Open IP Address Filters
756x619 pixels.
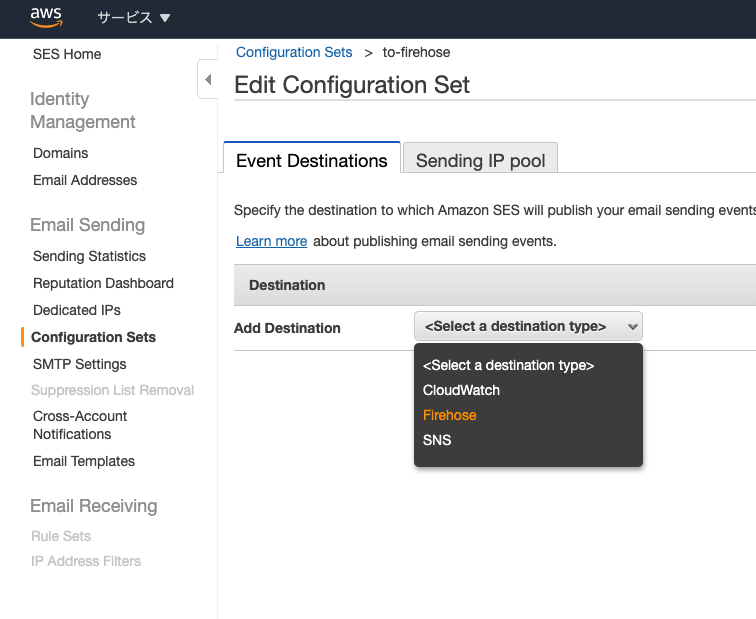(86, 561)
